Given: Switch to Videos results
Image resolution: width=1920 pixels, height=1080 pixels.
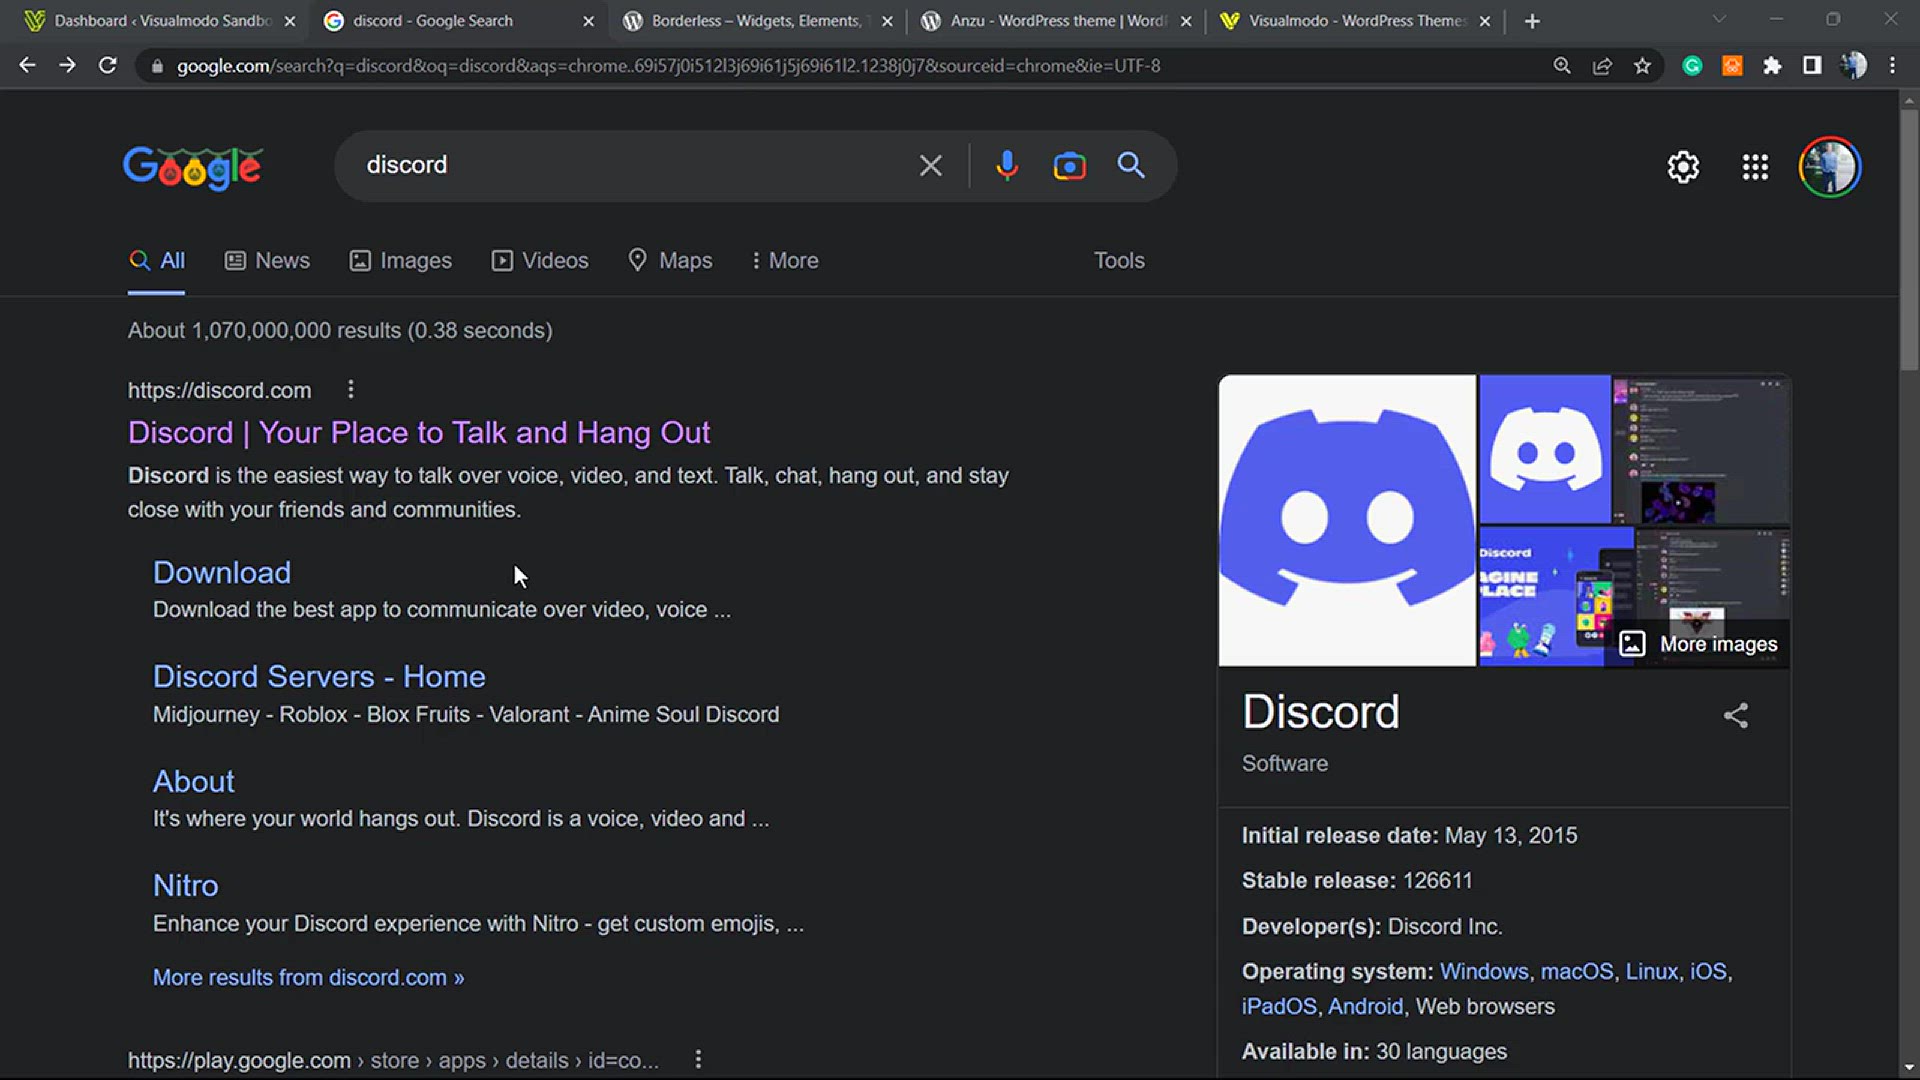Looking at the screenshot, I should pos(540,260).
